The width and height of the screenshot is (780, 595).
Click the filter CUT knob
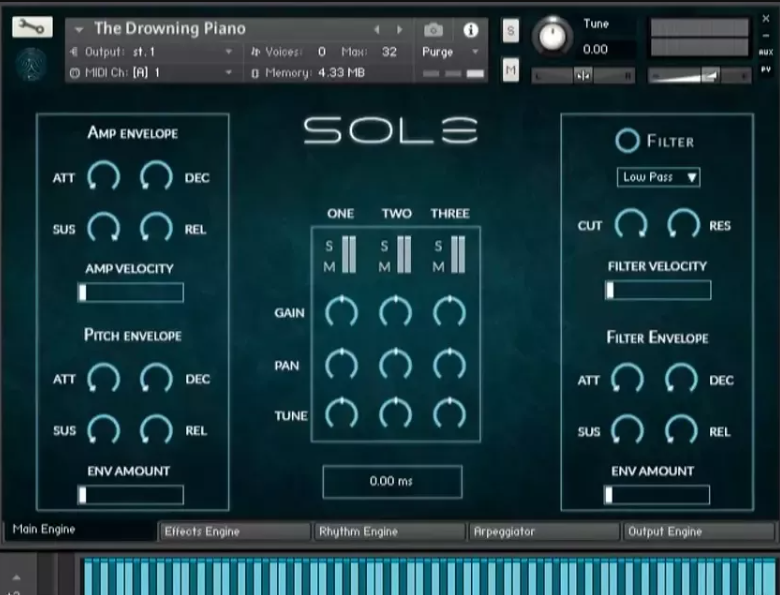631,224
